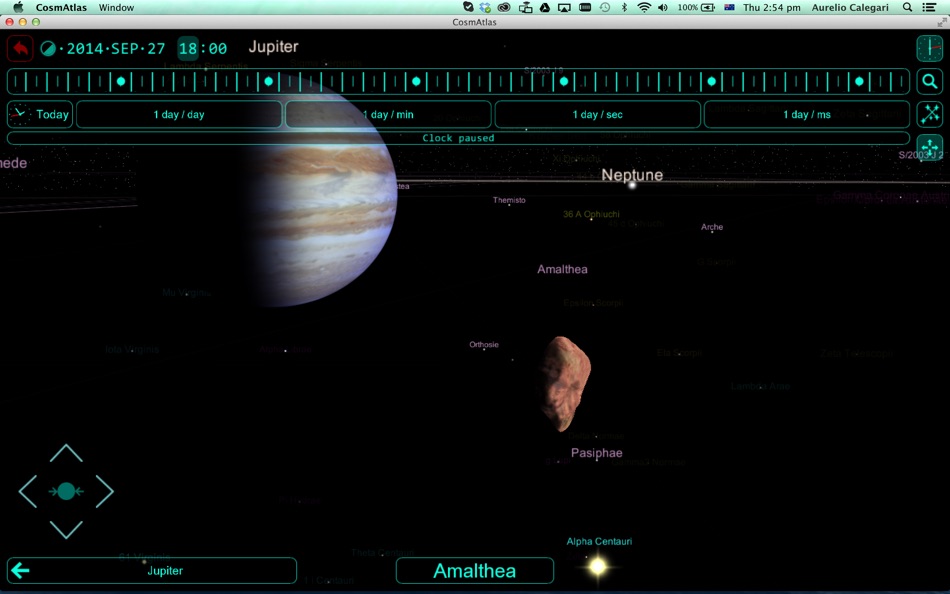Open the search magnifier icon
This screenshot has height=594, width=950.
pyautogui.click(x=929, y=81)
